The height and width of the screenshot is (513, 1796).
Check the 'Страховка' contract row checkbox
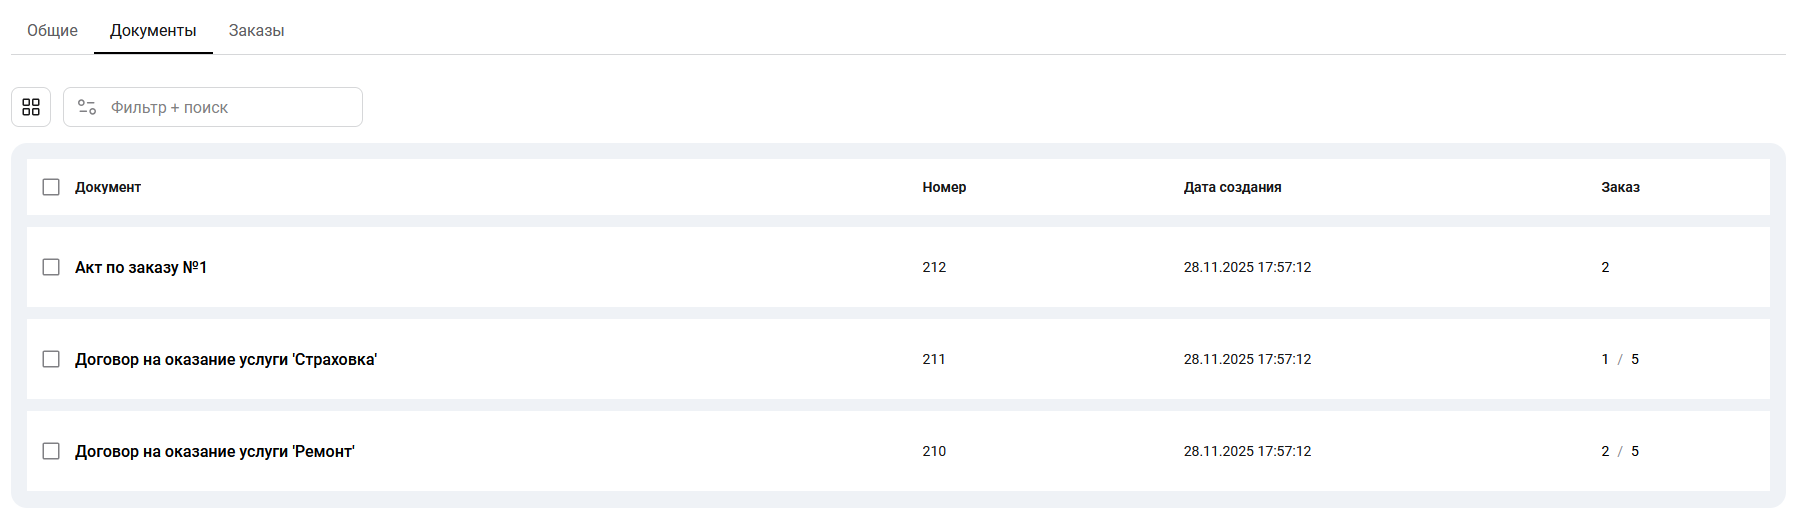[x=51, y=359]
